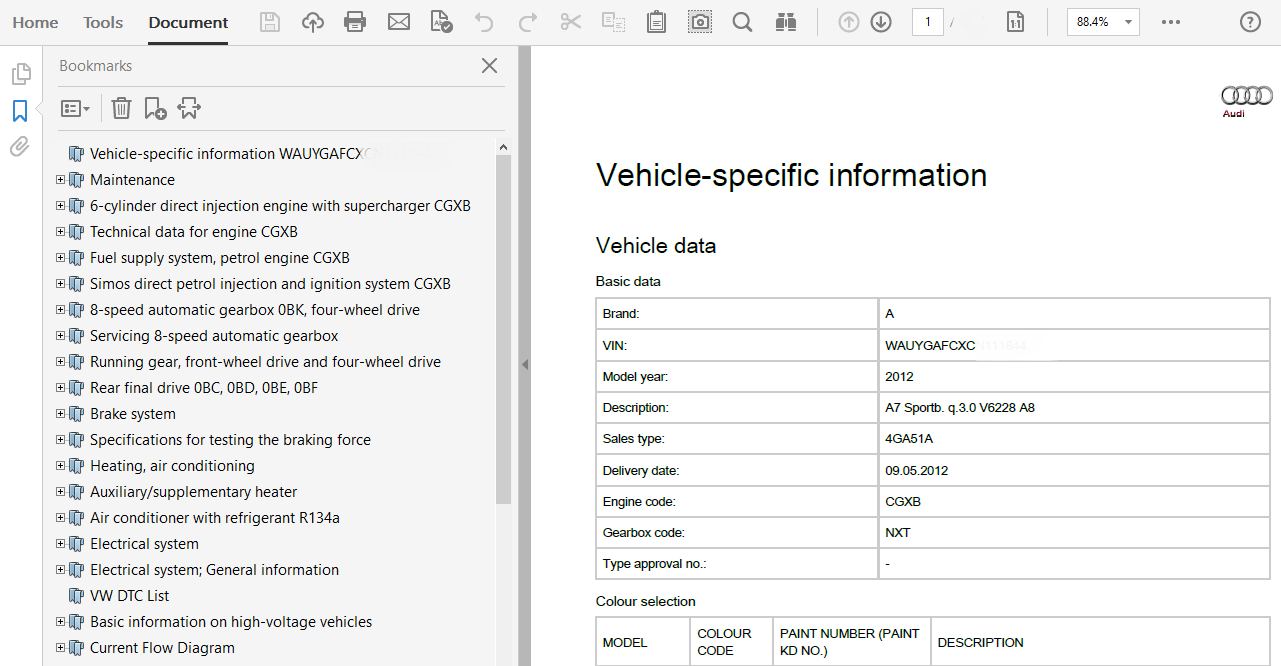Click the Delete bookmark trash icon
Screen dimensions: 1281x666
tap(121, 107)
